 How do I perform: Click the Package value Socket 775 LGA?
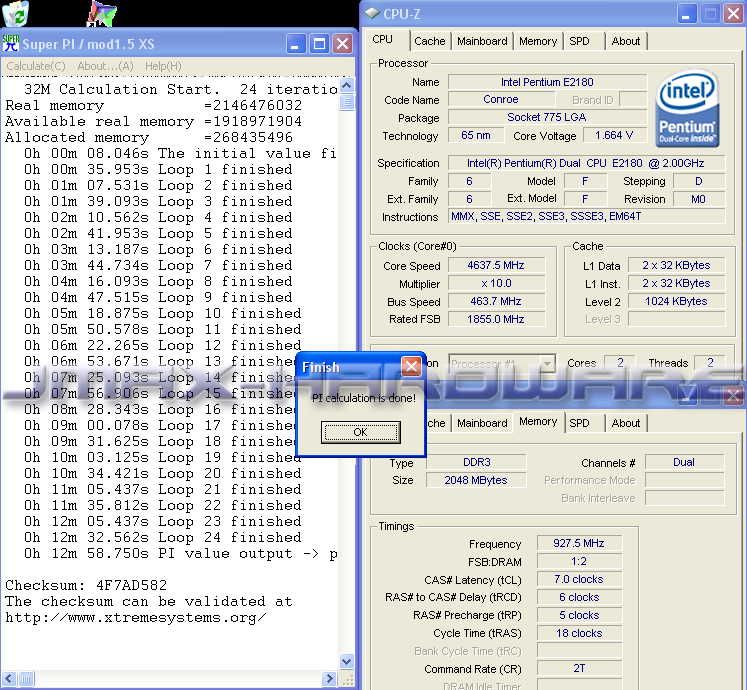[x=547, y=117]
